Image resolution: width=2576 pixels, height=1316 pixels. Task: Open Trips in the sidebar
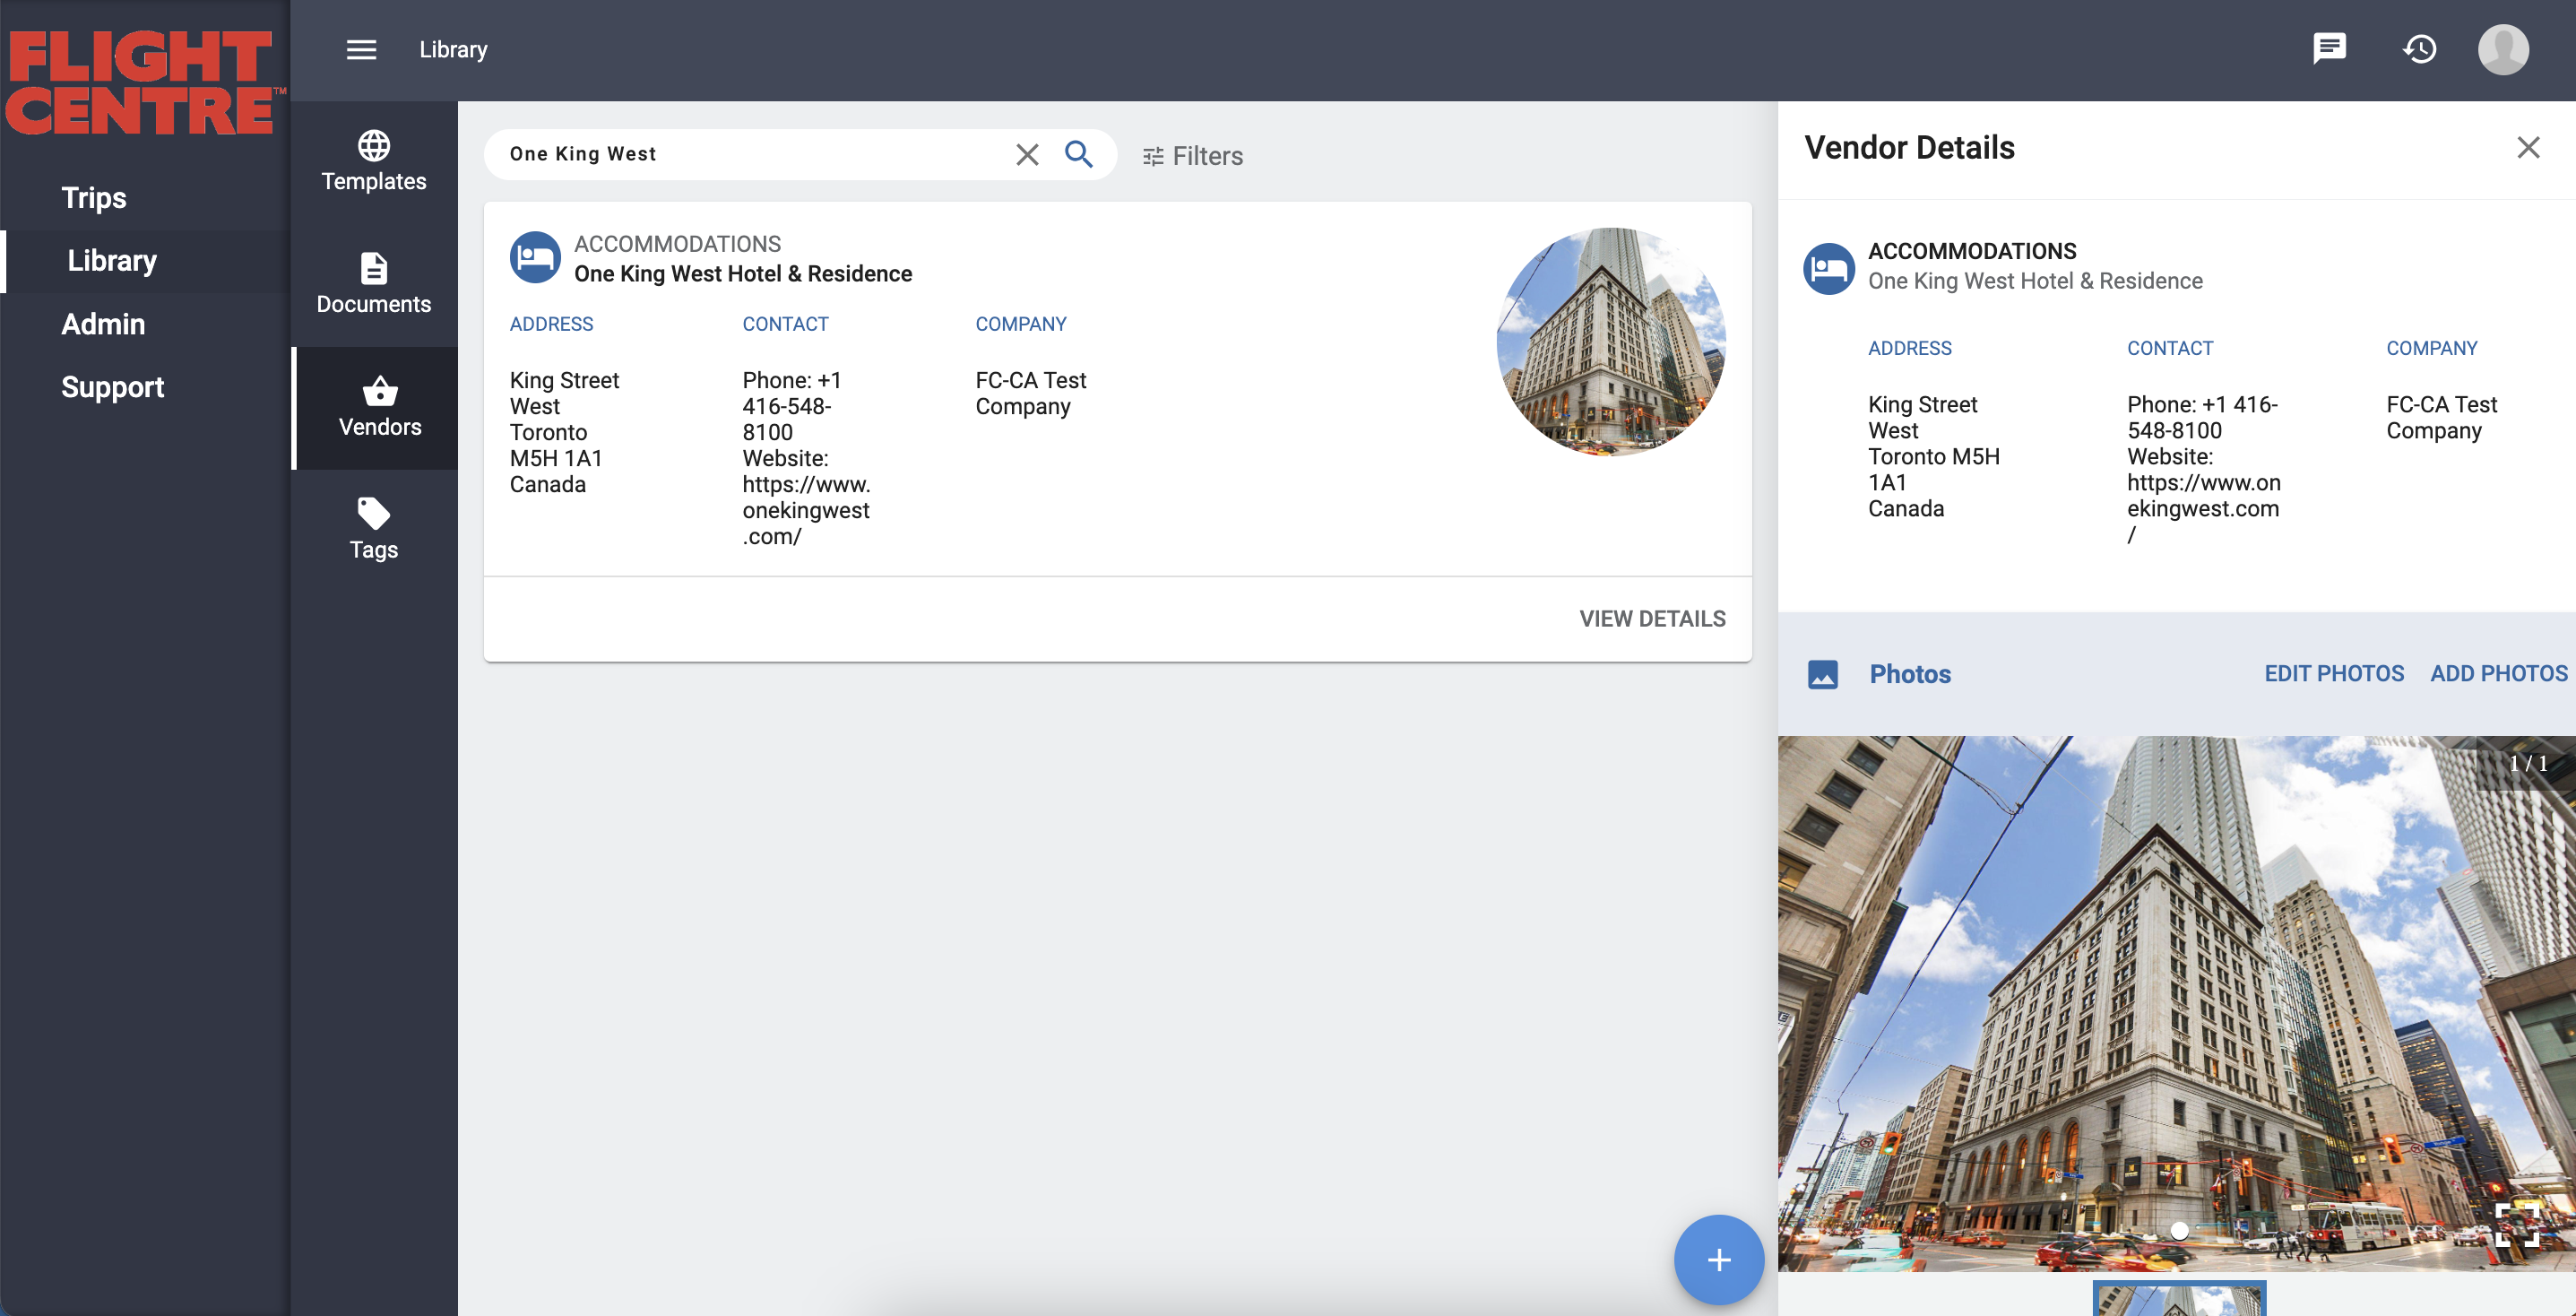tap(94, 198)
